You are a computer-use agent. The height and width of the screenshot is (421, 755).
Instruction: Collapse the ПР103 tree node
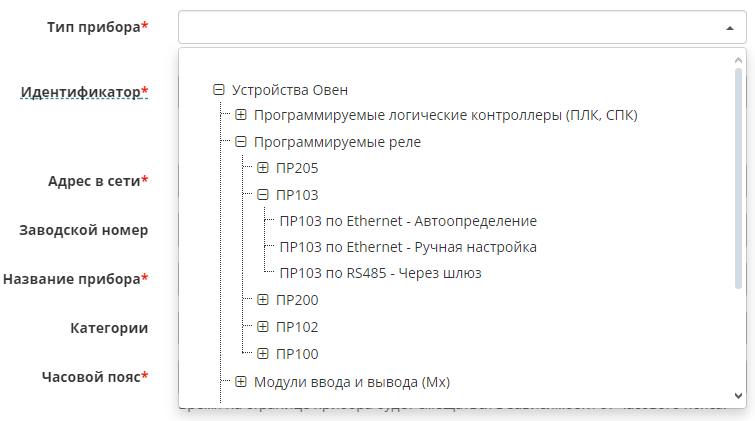[263, 195]
